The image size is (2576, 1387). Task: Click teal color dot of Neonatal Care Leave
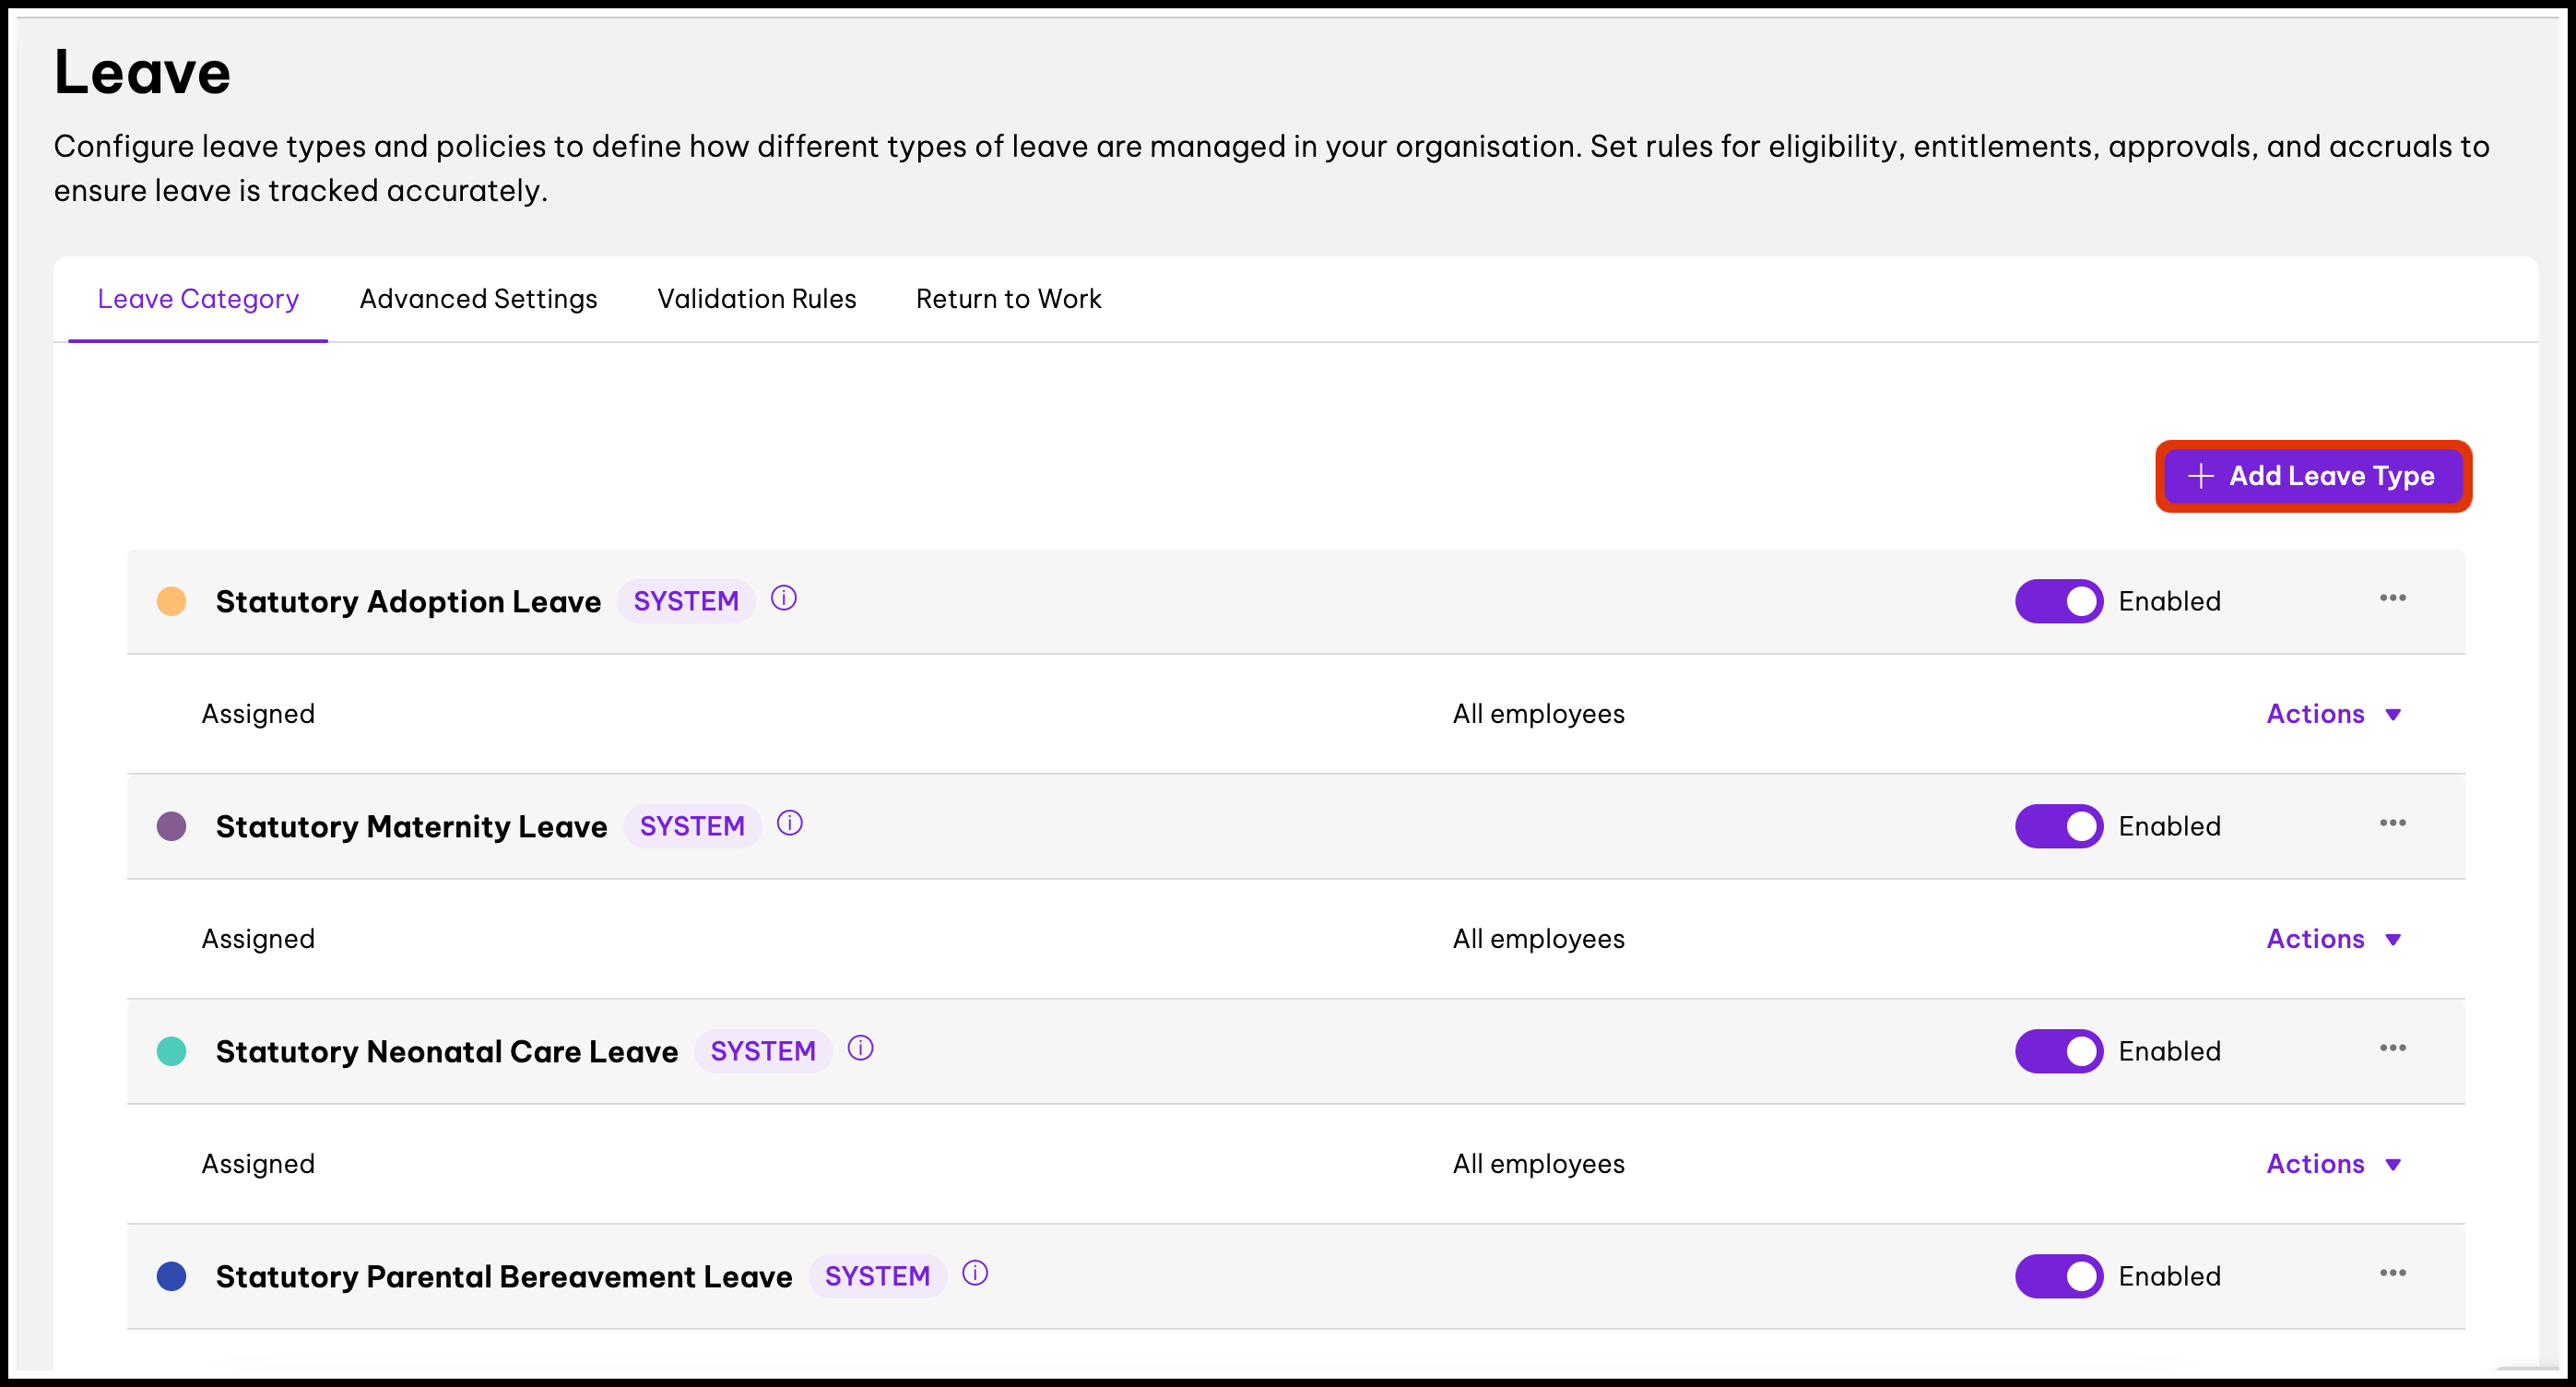click(172, 1051)
